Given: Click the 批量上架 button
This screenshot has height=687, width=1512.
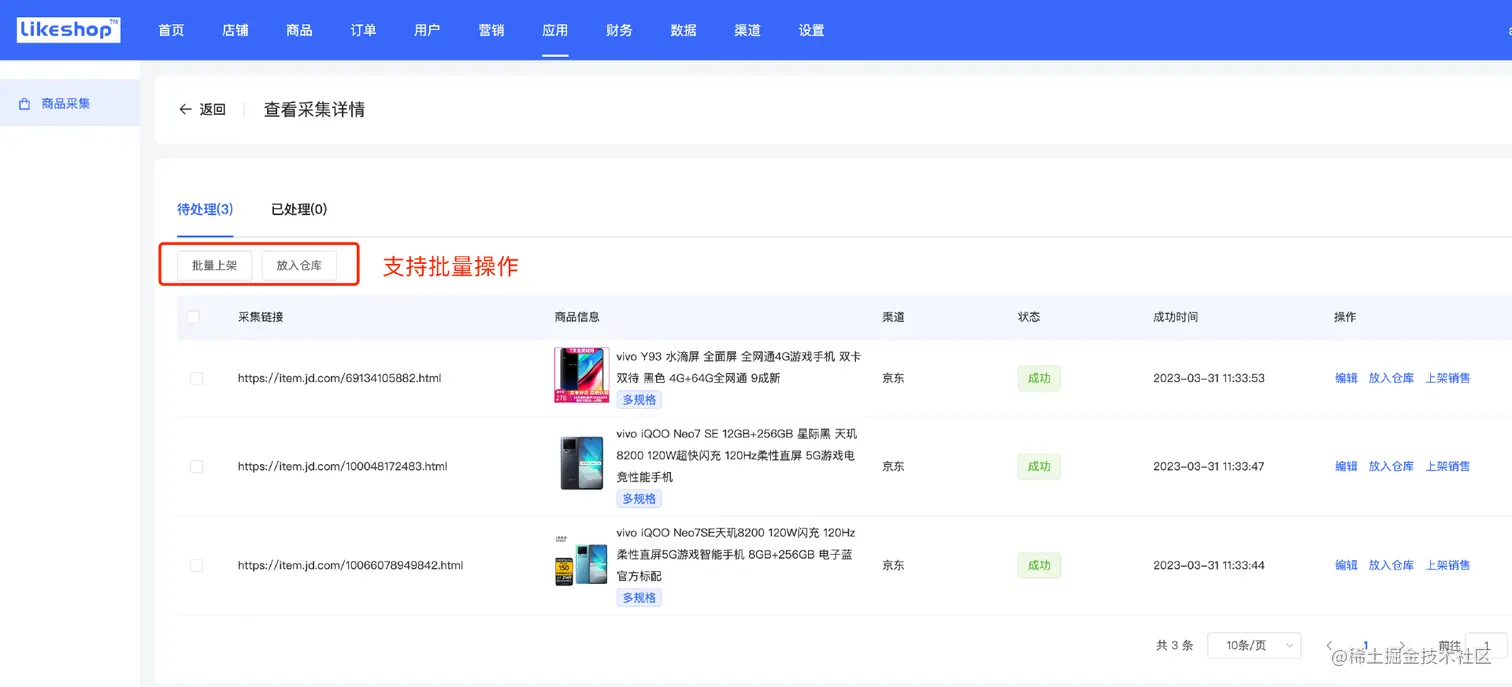Looking at the screenshot, I should point(214,265).
